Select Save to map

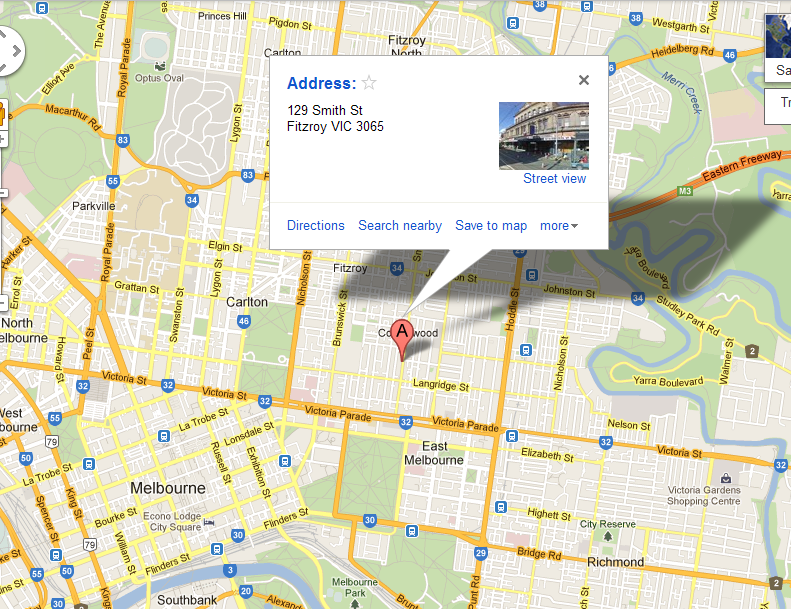click(x=491, y=226)
